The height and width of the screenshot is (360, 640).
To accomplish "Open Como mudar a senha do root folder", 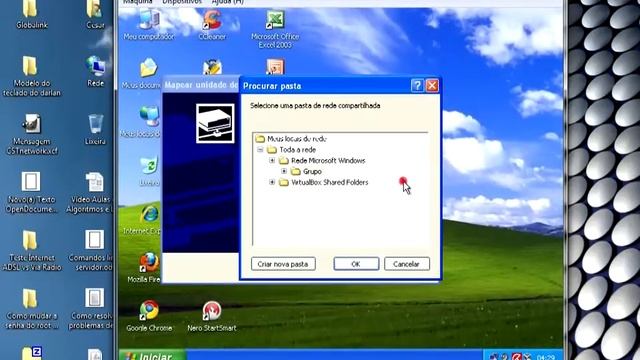I will (x=32, y=309).
